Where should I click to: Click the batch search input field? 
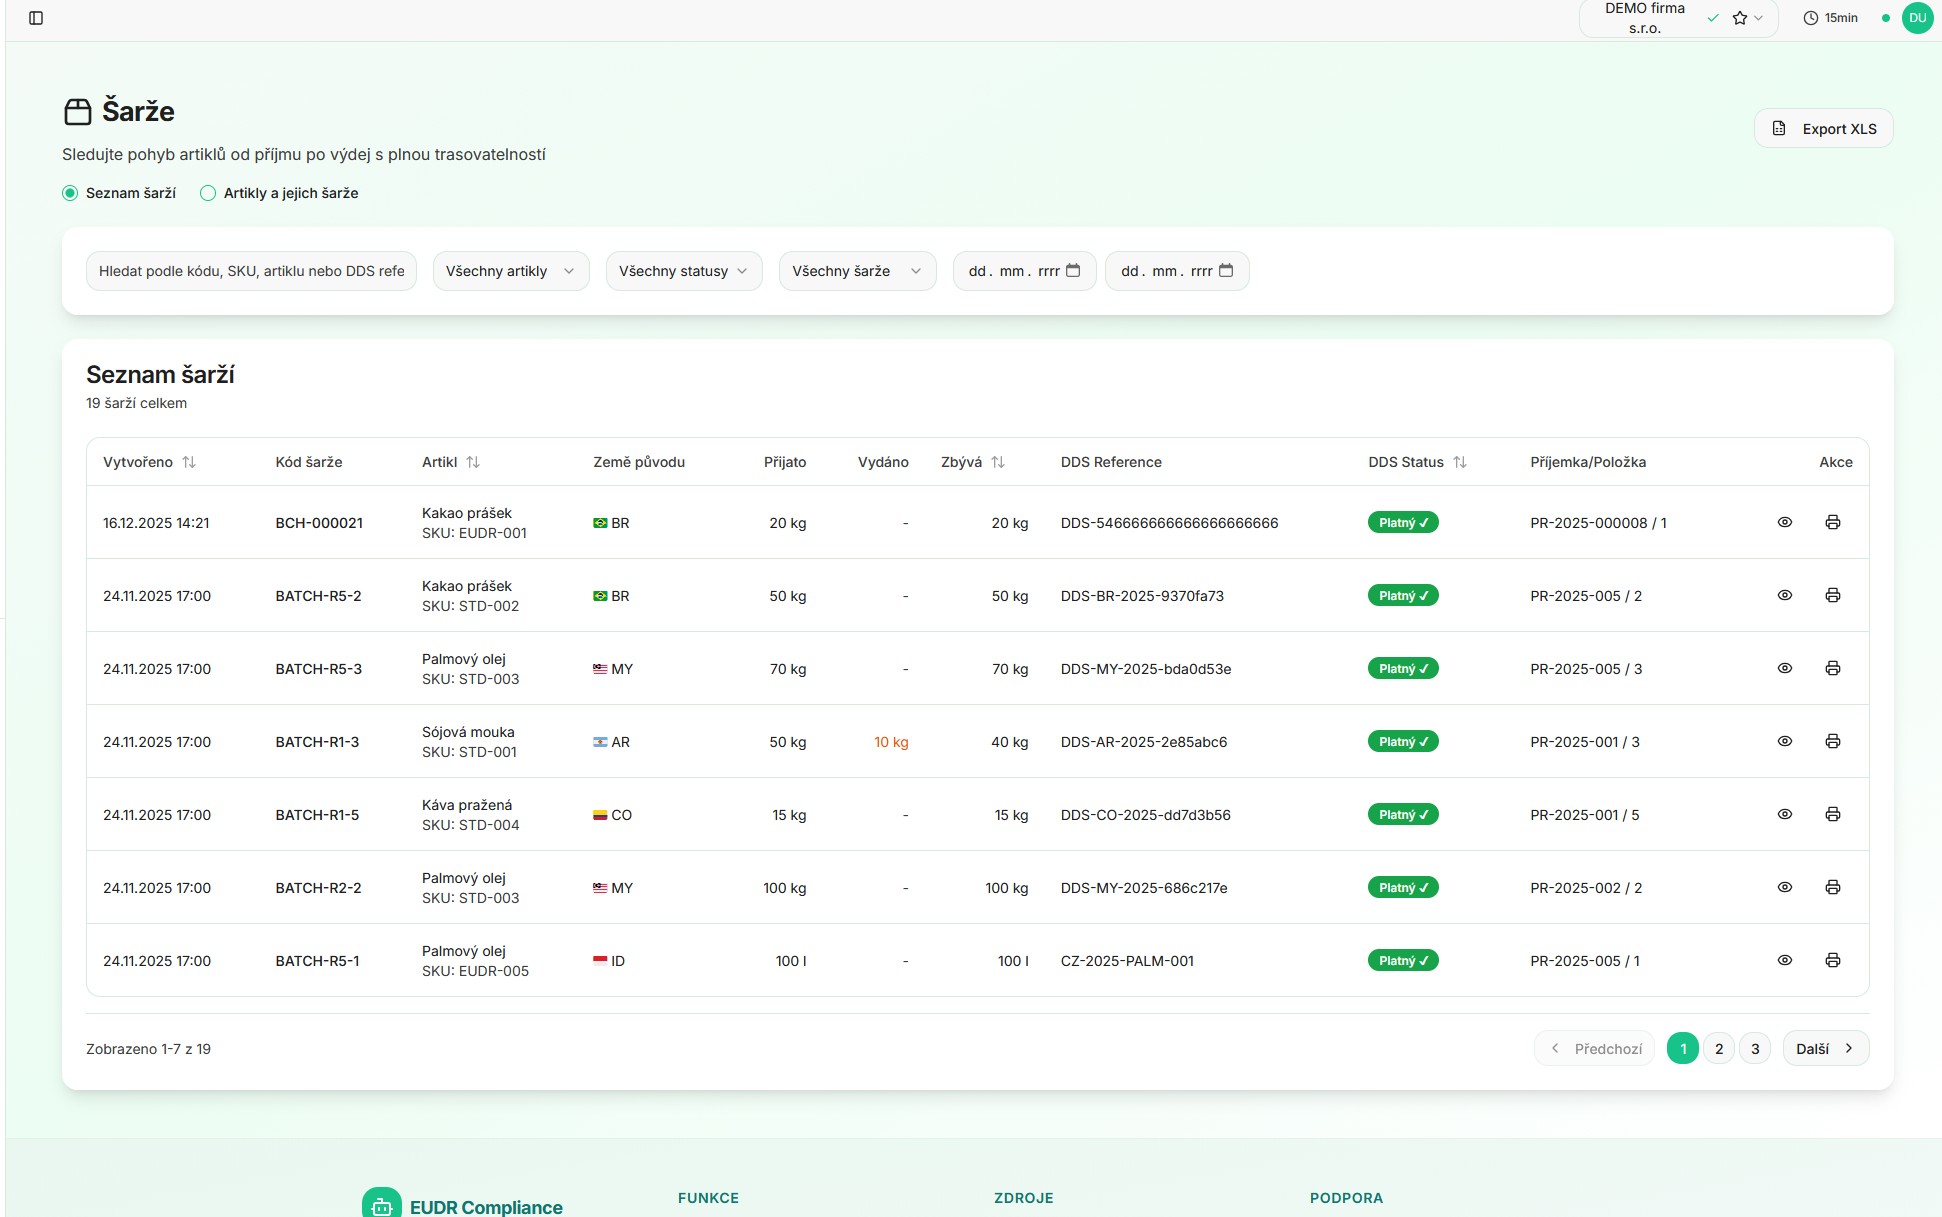point(251,271)
